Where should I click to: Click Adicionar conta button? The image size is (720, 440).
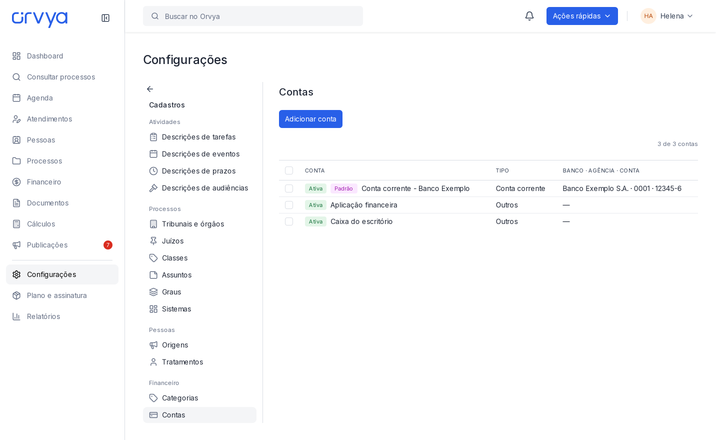(310, 119)
